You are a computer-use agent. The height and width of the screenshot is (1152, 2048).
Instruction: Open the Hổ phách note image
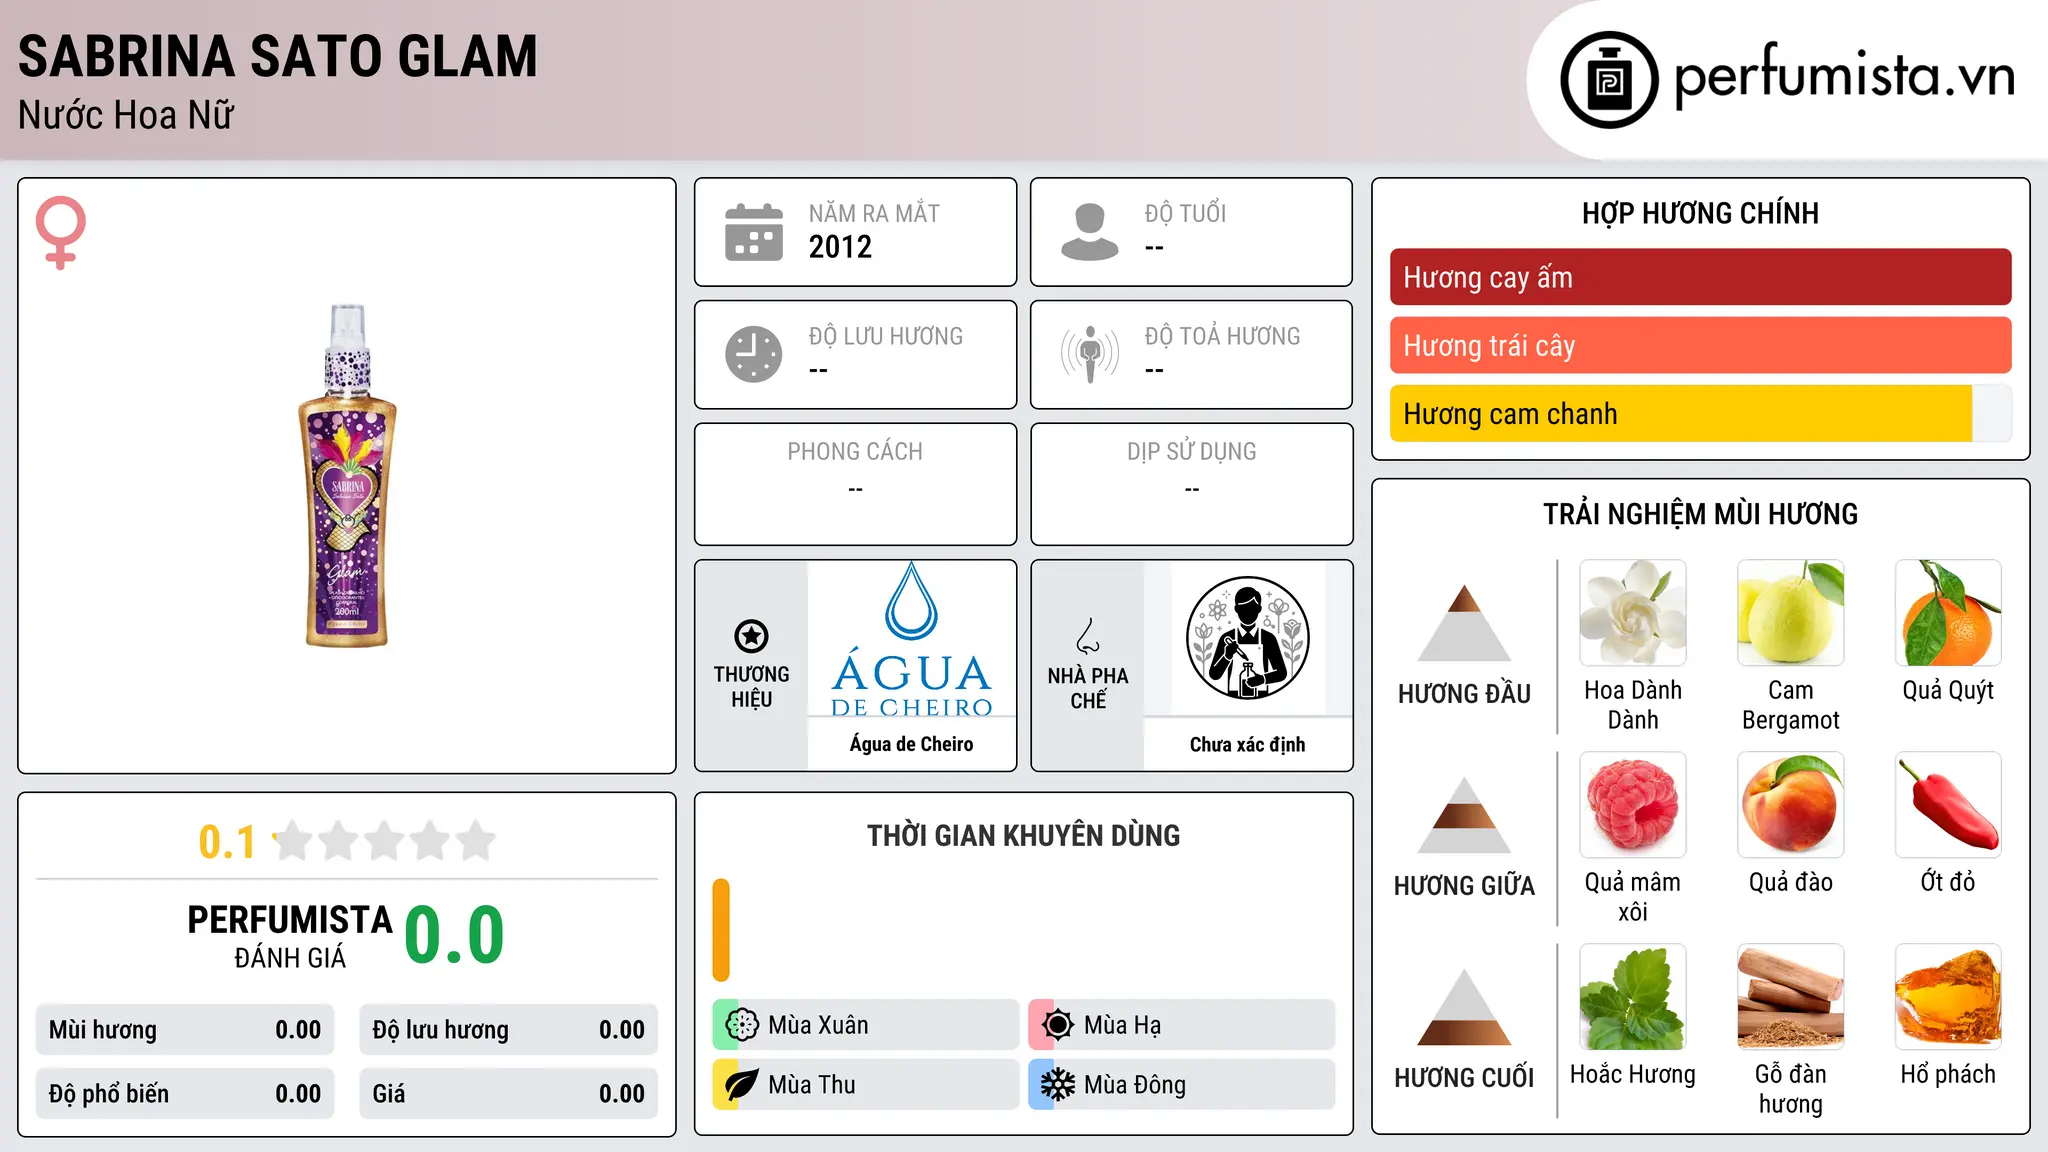pyautogui.click(x=1948, y=997)
